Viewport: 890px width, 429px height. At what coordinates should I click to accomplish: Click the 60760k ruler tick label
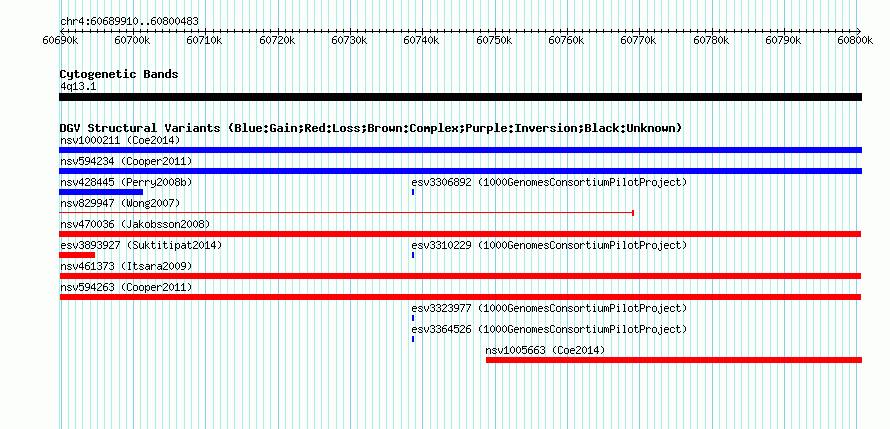click(567, 40)
